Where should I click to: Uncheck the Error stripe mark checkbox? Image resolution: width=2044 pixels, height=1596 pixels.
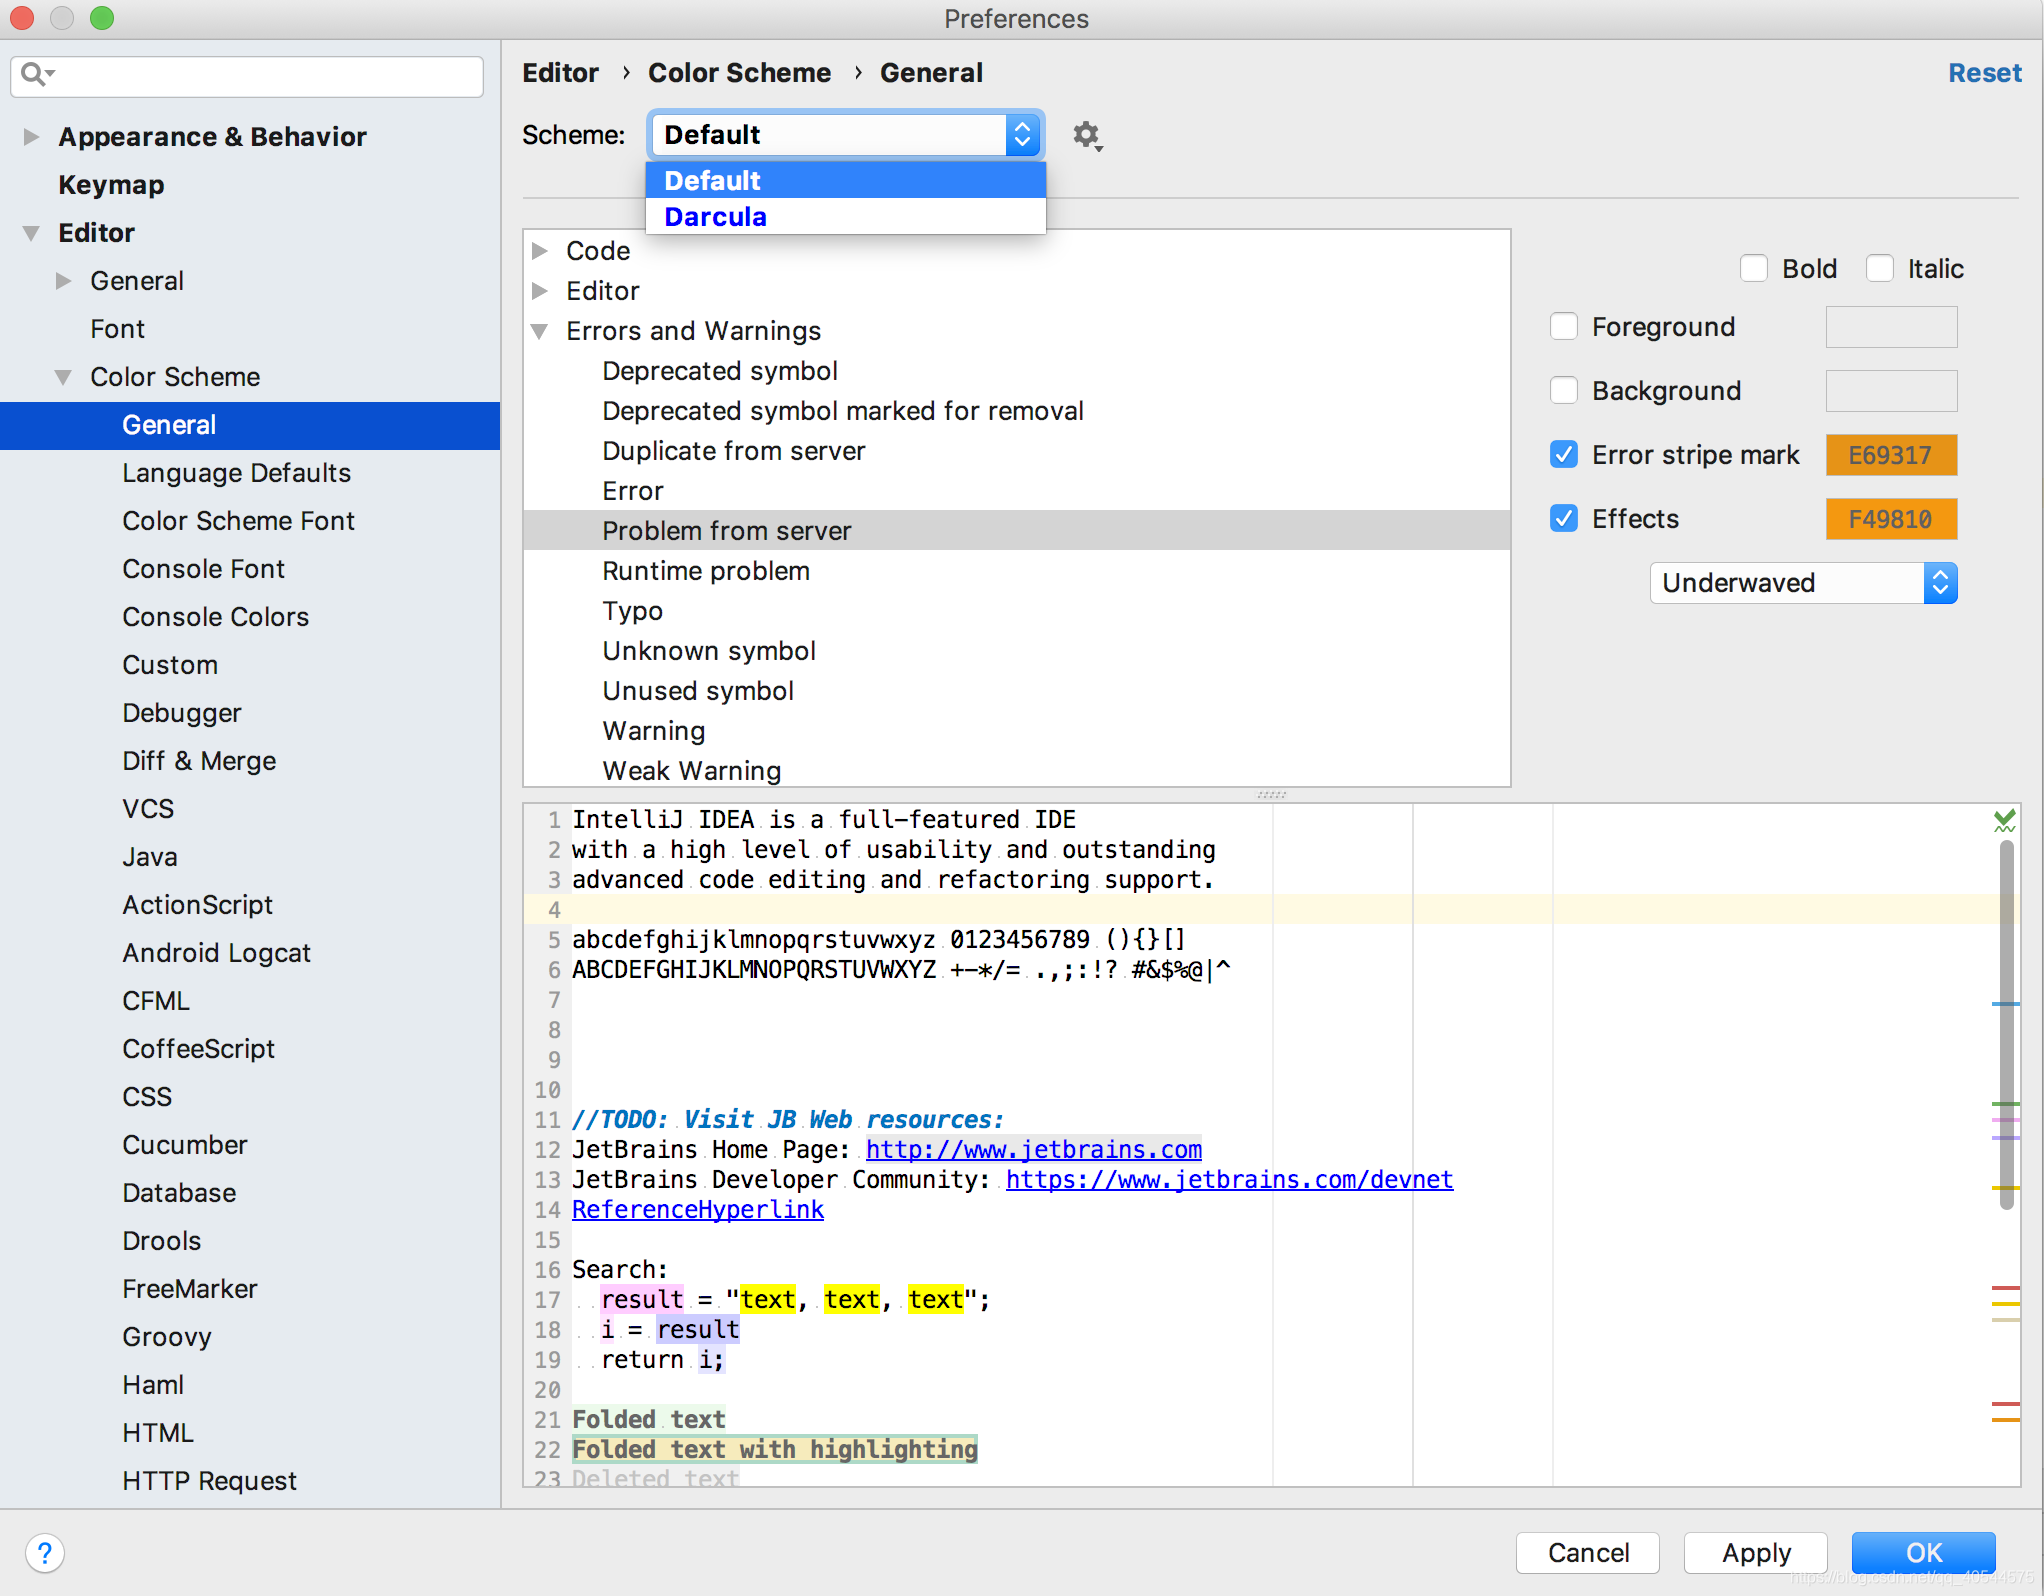[x=1564, y=455]
